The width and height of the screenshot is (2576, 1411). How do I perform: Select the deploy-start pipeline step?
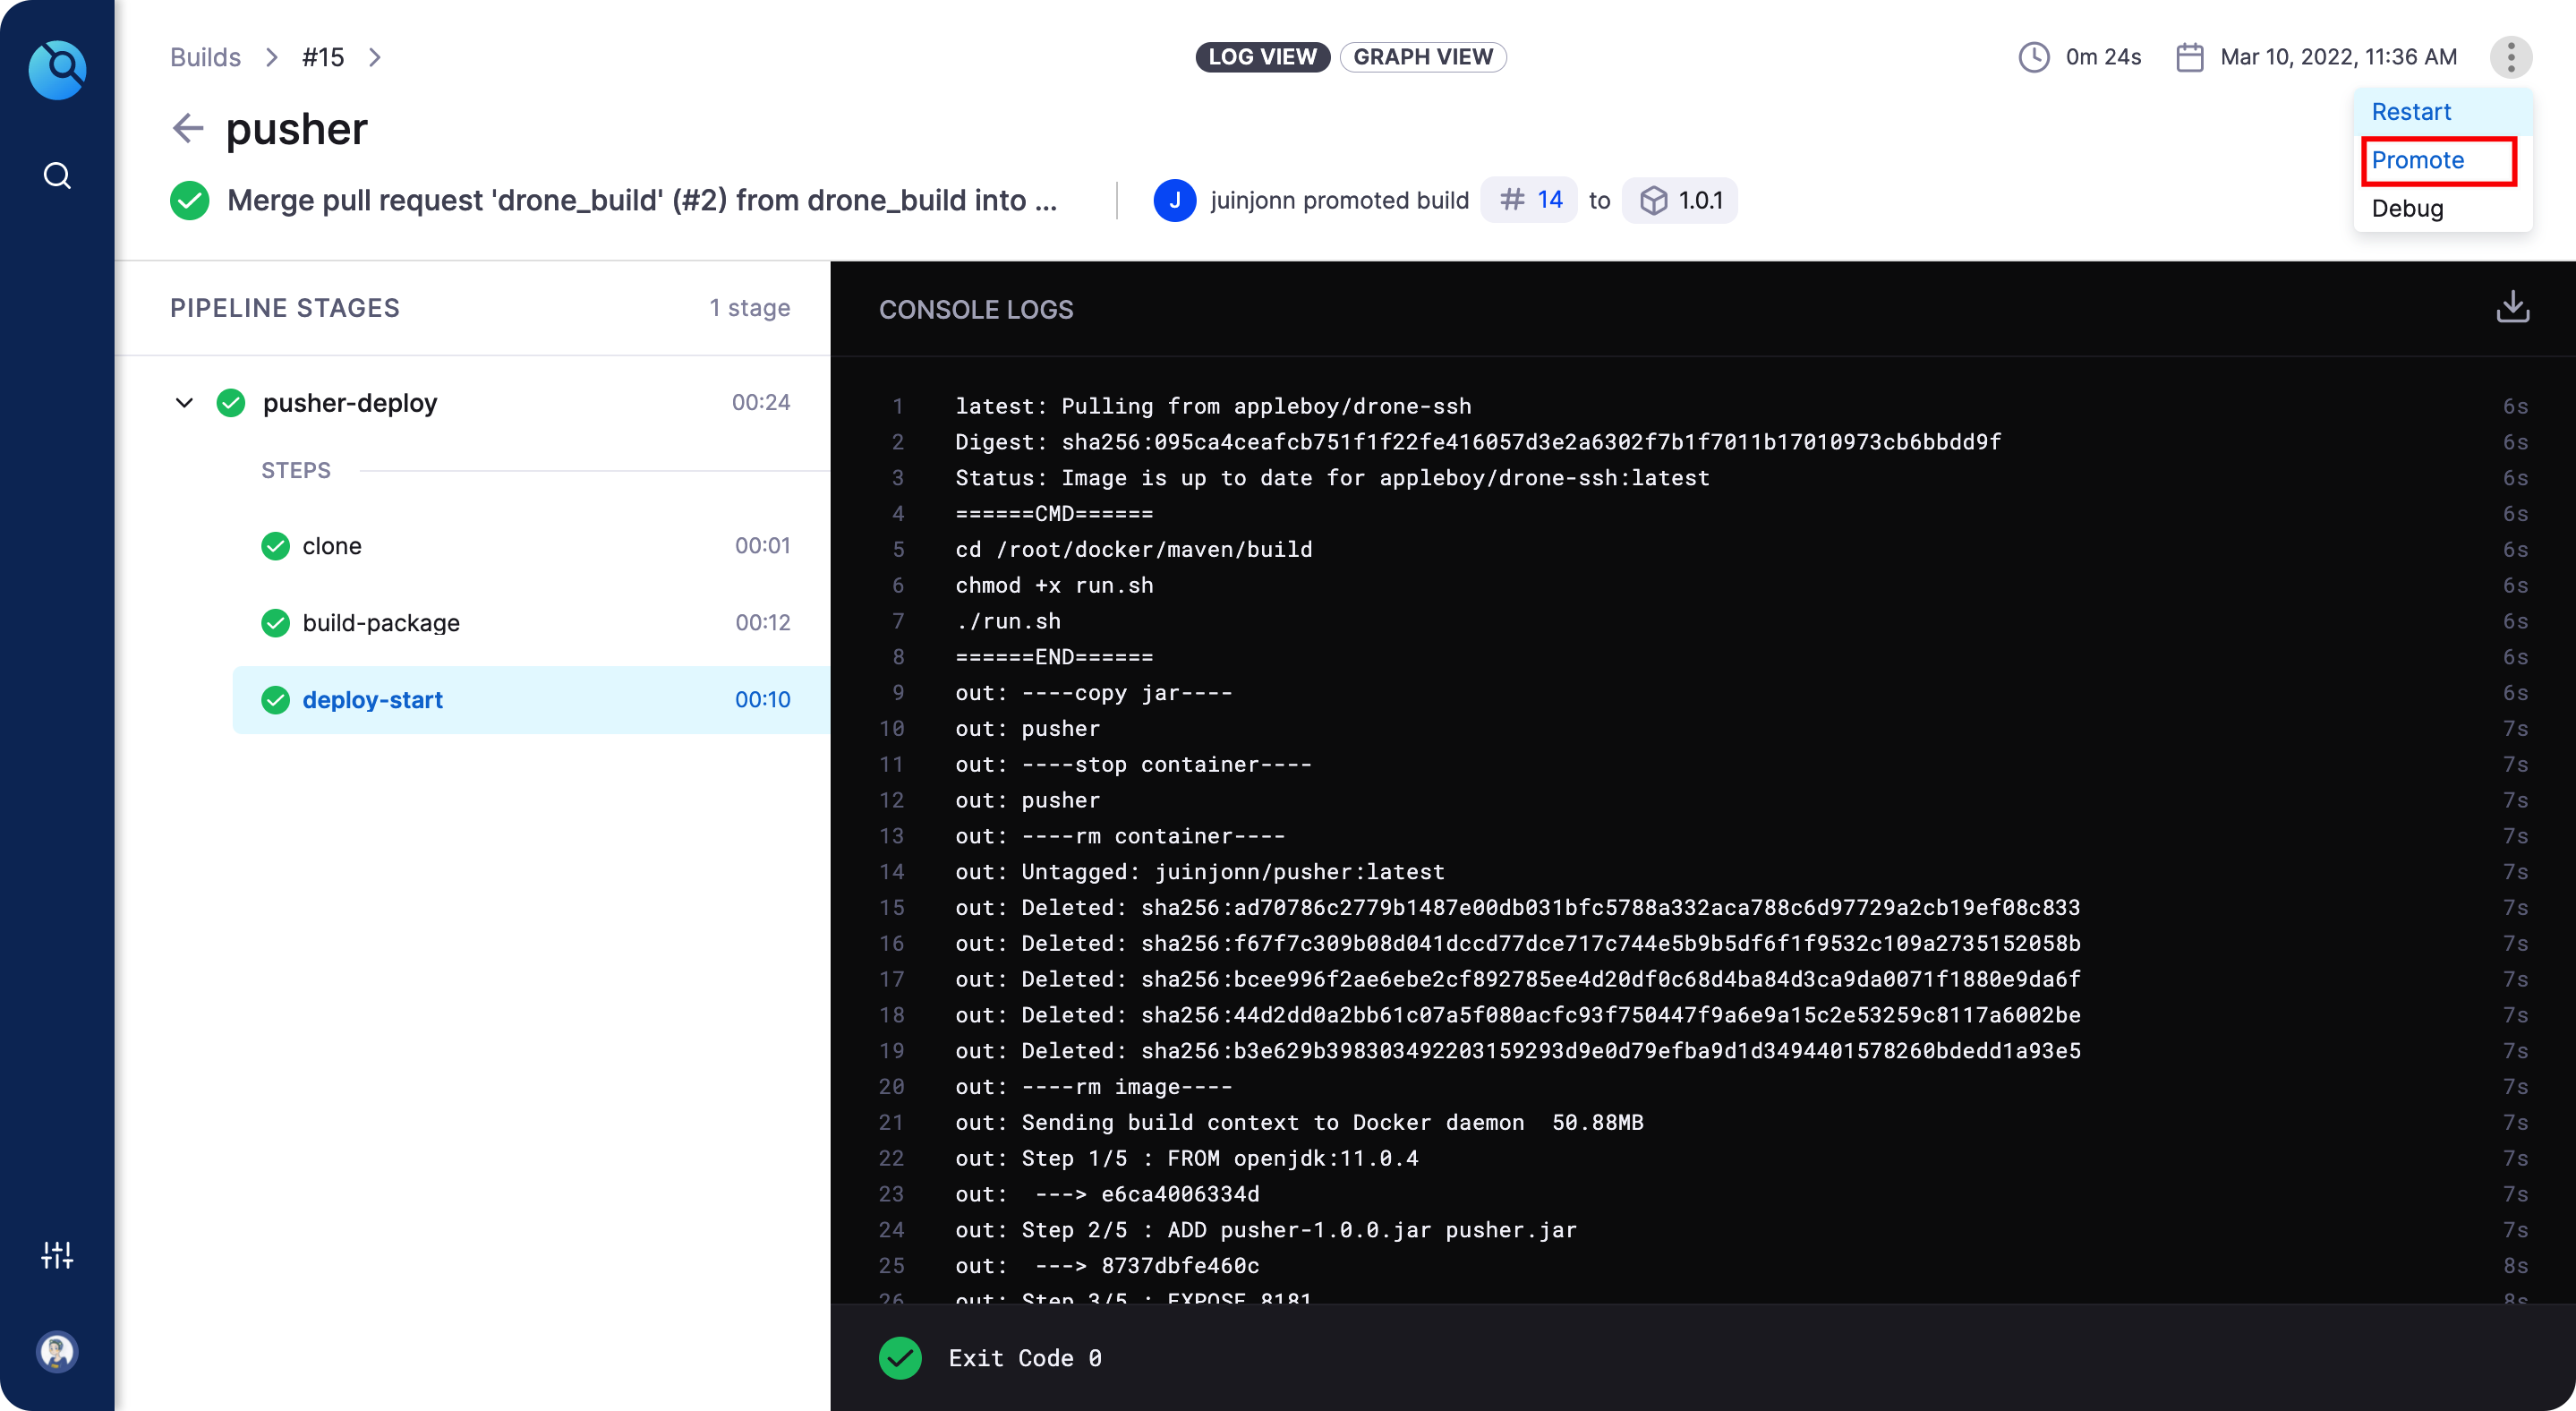point(373,700)
